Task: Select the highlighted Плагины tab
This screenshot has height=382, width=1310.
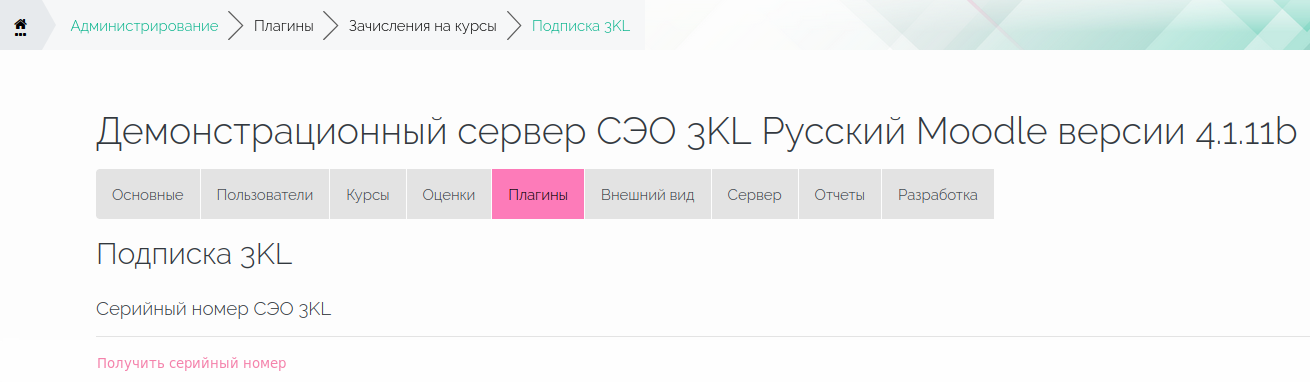Action: click(x=538, y=195)
